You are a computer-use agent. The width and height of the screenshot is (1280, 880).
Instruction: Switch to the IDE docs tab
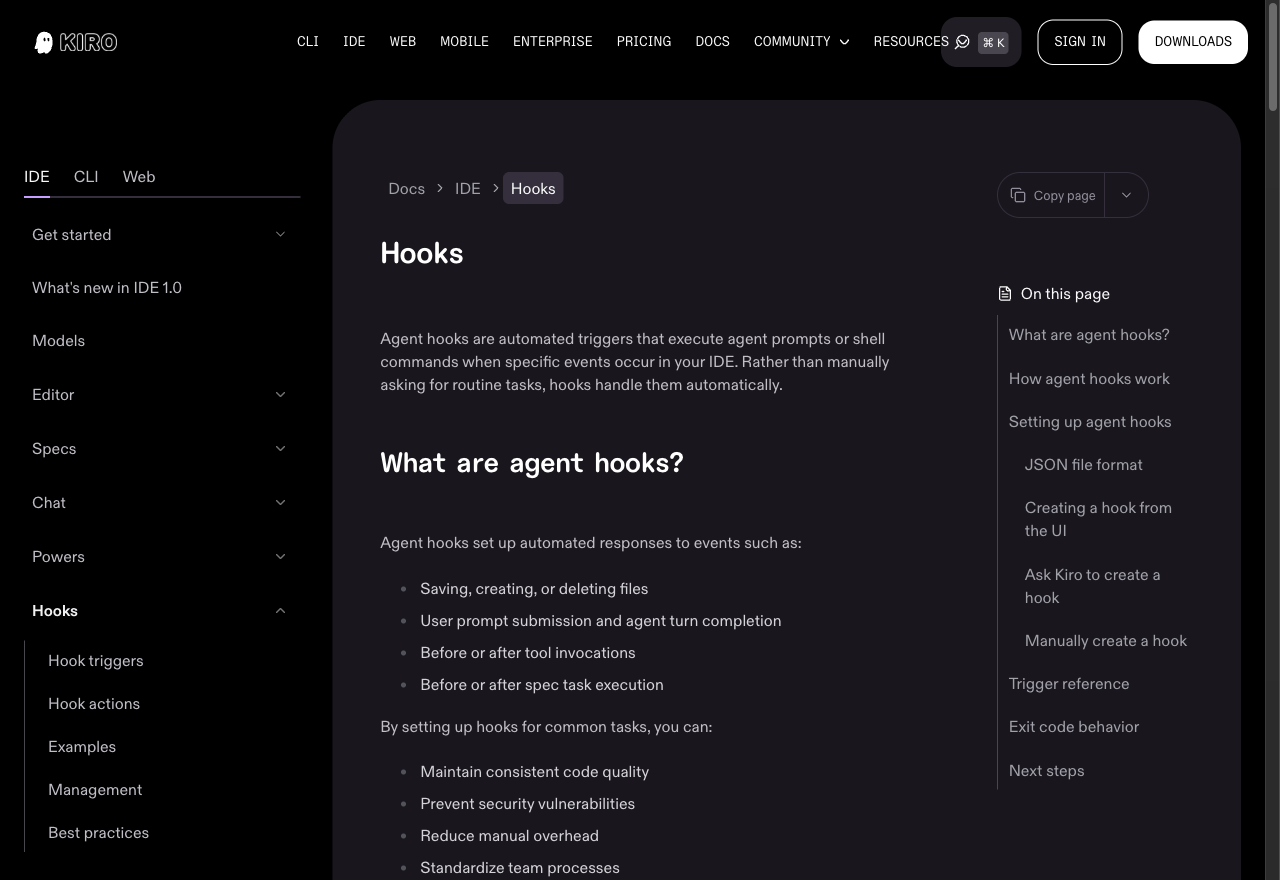click(x=37, y=177)
